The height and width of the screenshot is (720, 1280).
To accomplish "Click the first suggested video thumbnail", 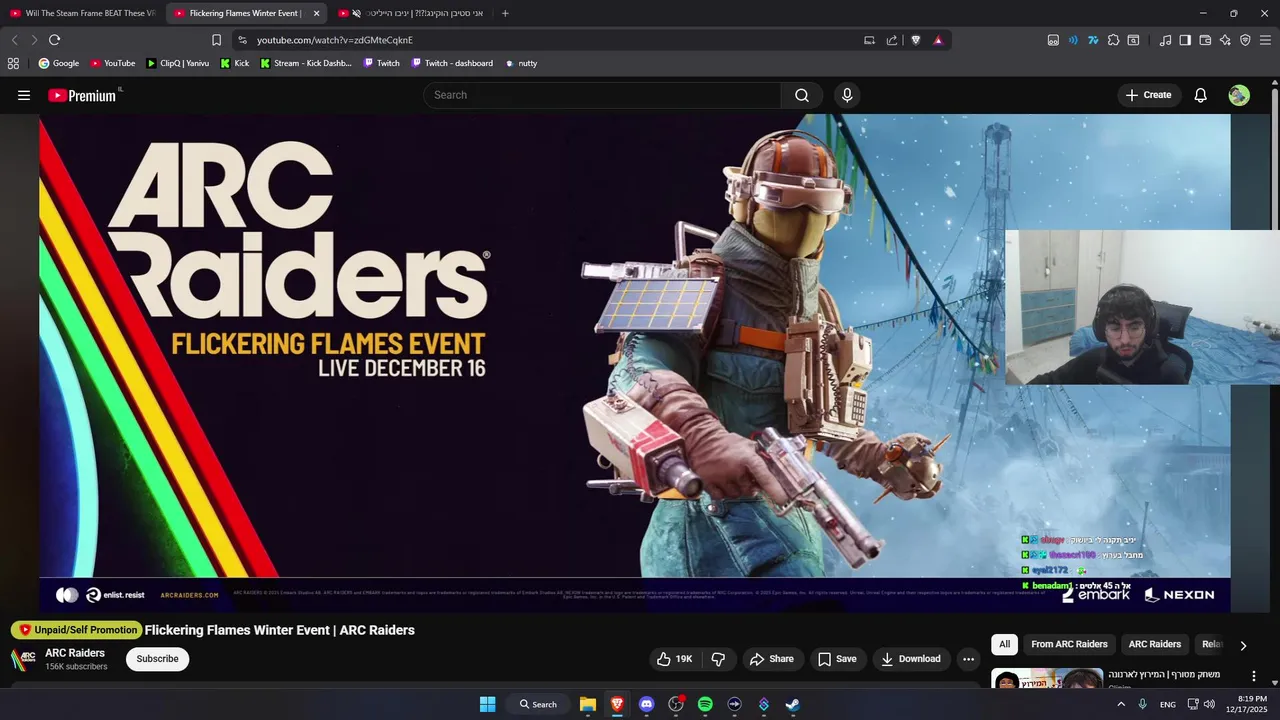I will (x=1047, y=679).
